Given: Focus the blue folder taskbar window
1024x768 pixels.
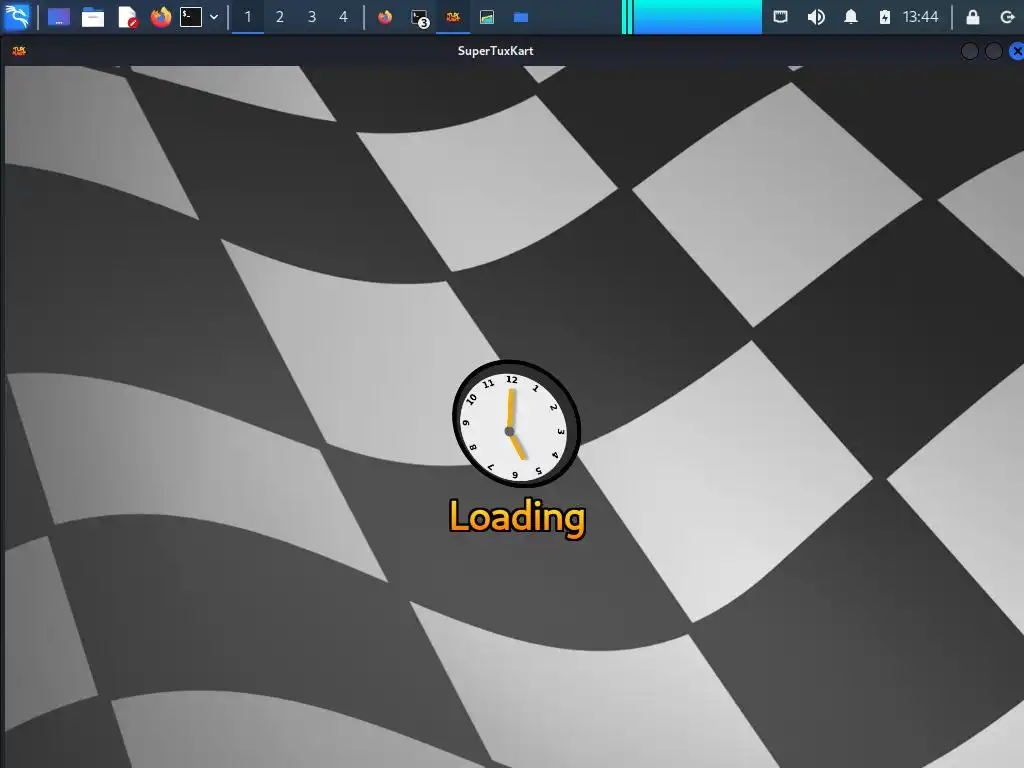Looking at the screenshot, I should (x=520, y=17).
